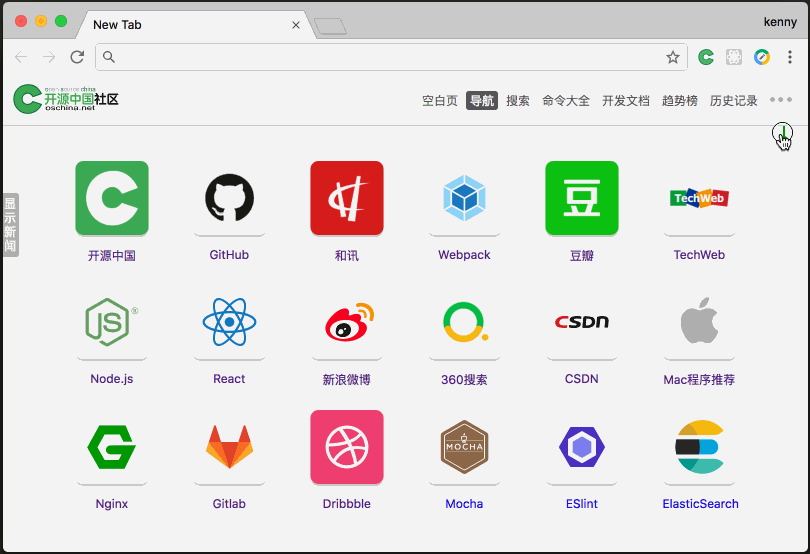Click the purple ESlint hexagon icon

pos(582,447)
